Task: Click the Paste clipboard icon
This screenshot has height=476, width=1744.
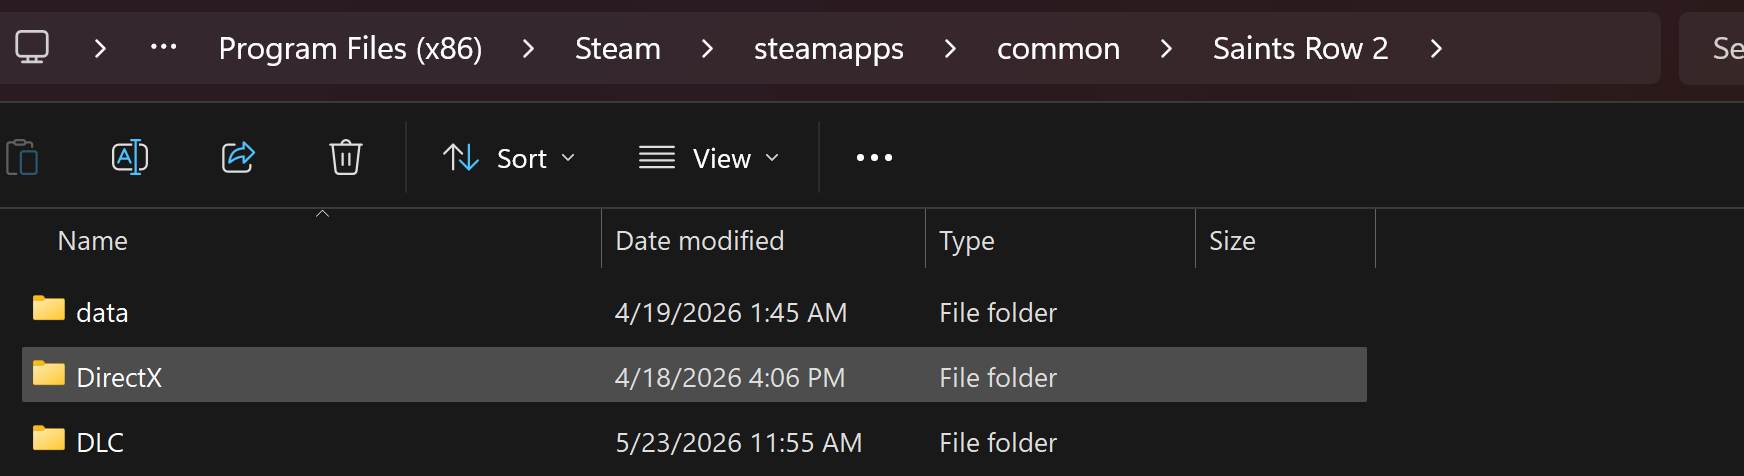Action: pyautogui.click(x=22, y=157)
